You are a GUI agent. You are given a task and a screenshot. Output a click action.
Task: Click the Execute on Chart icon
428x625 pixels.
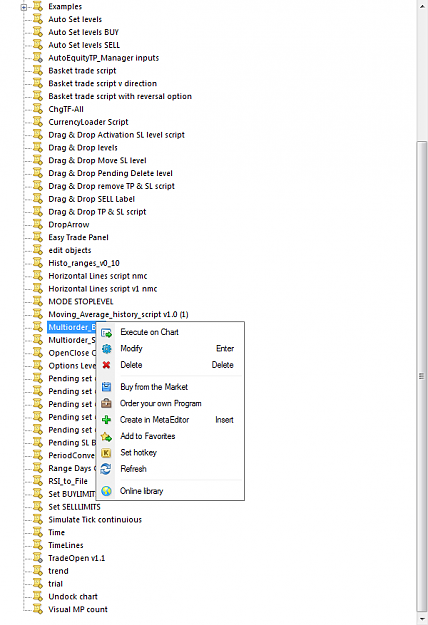pyautogui.click(x=106, y=333)
